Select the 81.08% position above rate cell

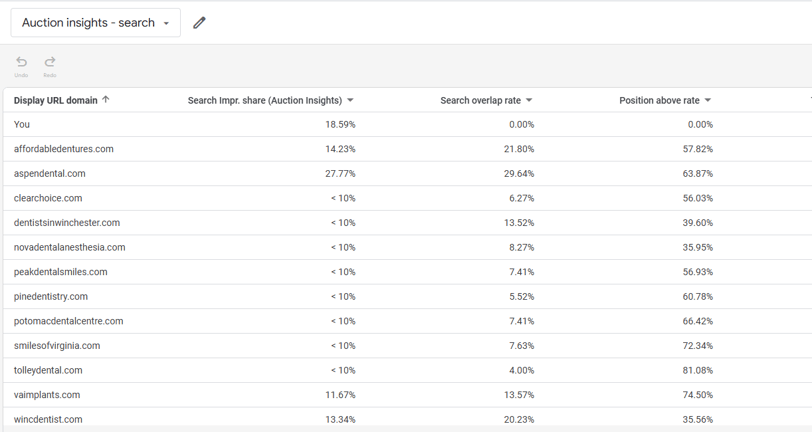click(698, 370)
